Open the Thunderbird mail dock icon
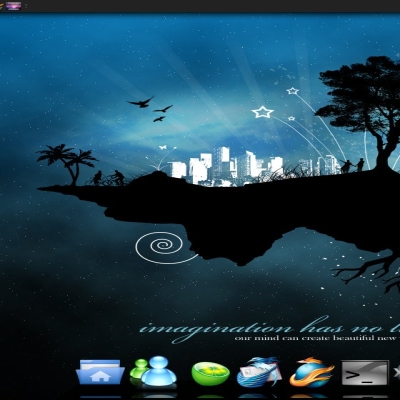The height and width of the screenshot is (400, 400). [x=259, y=371]
